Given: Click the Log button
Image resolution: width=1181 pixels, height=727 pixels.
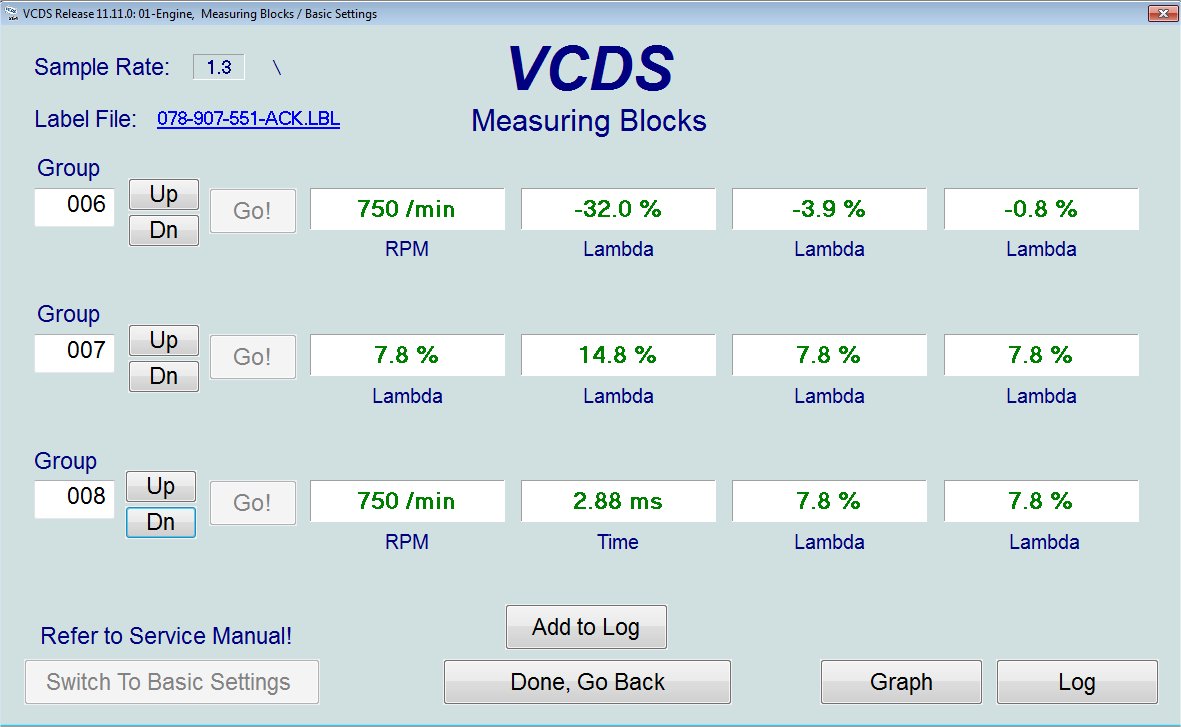Looking at the screenshot, I should (x=1077, y=682).
